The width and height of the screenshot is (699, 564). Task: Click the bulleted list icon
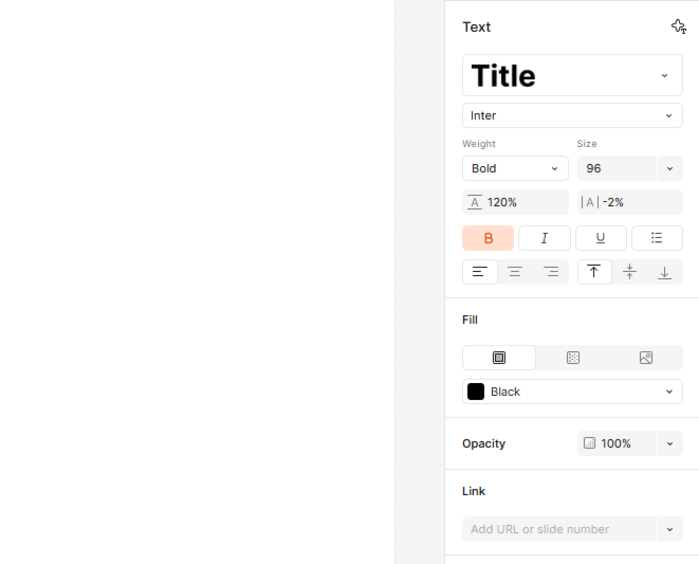click(x=657, y=238)
